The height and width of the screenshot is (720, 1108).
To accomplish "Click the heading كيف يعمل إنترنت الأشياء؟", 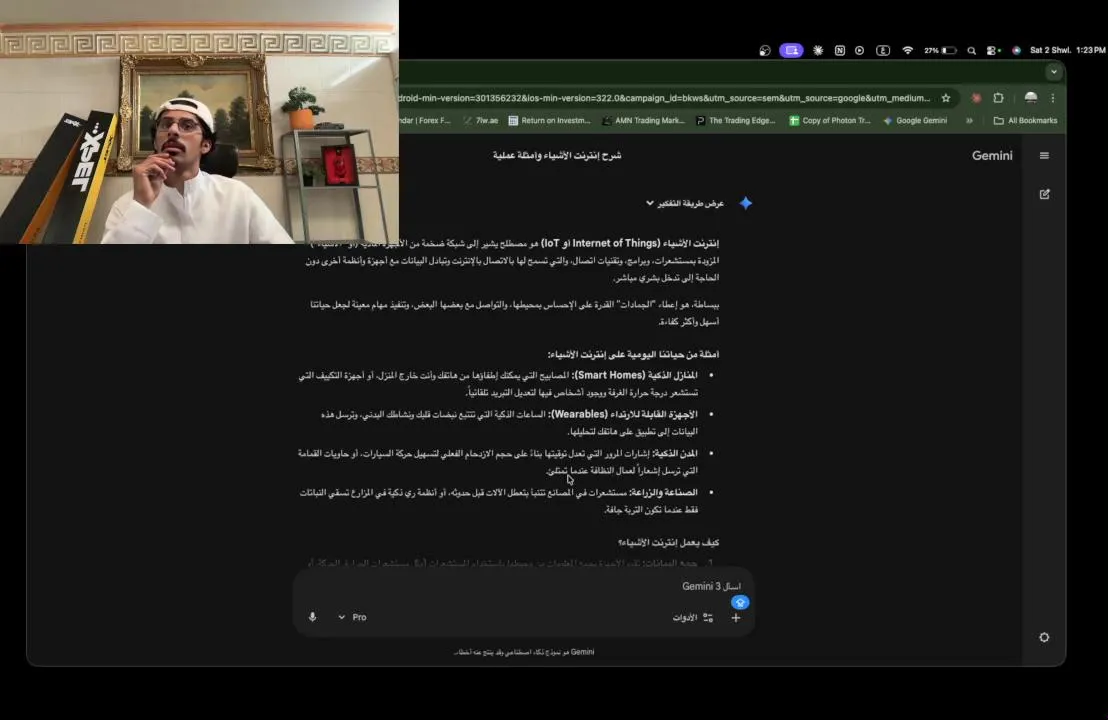I will click(668, 543).
